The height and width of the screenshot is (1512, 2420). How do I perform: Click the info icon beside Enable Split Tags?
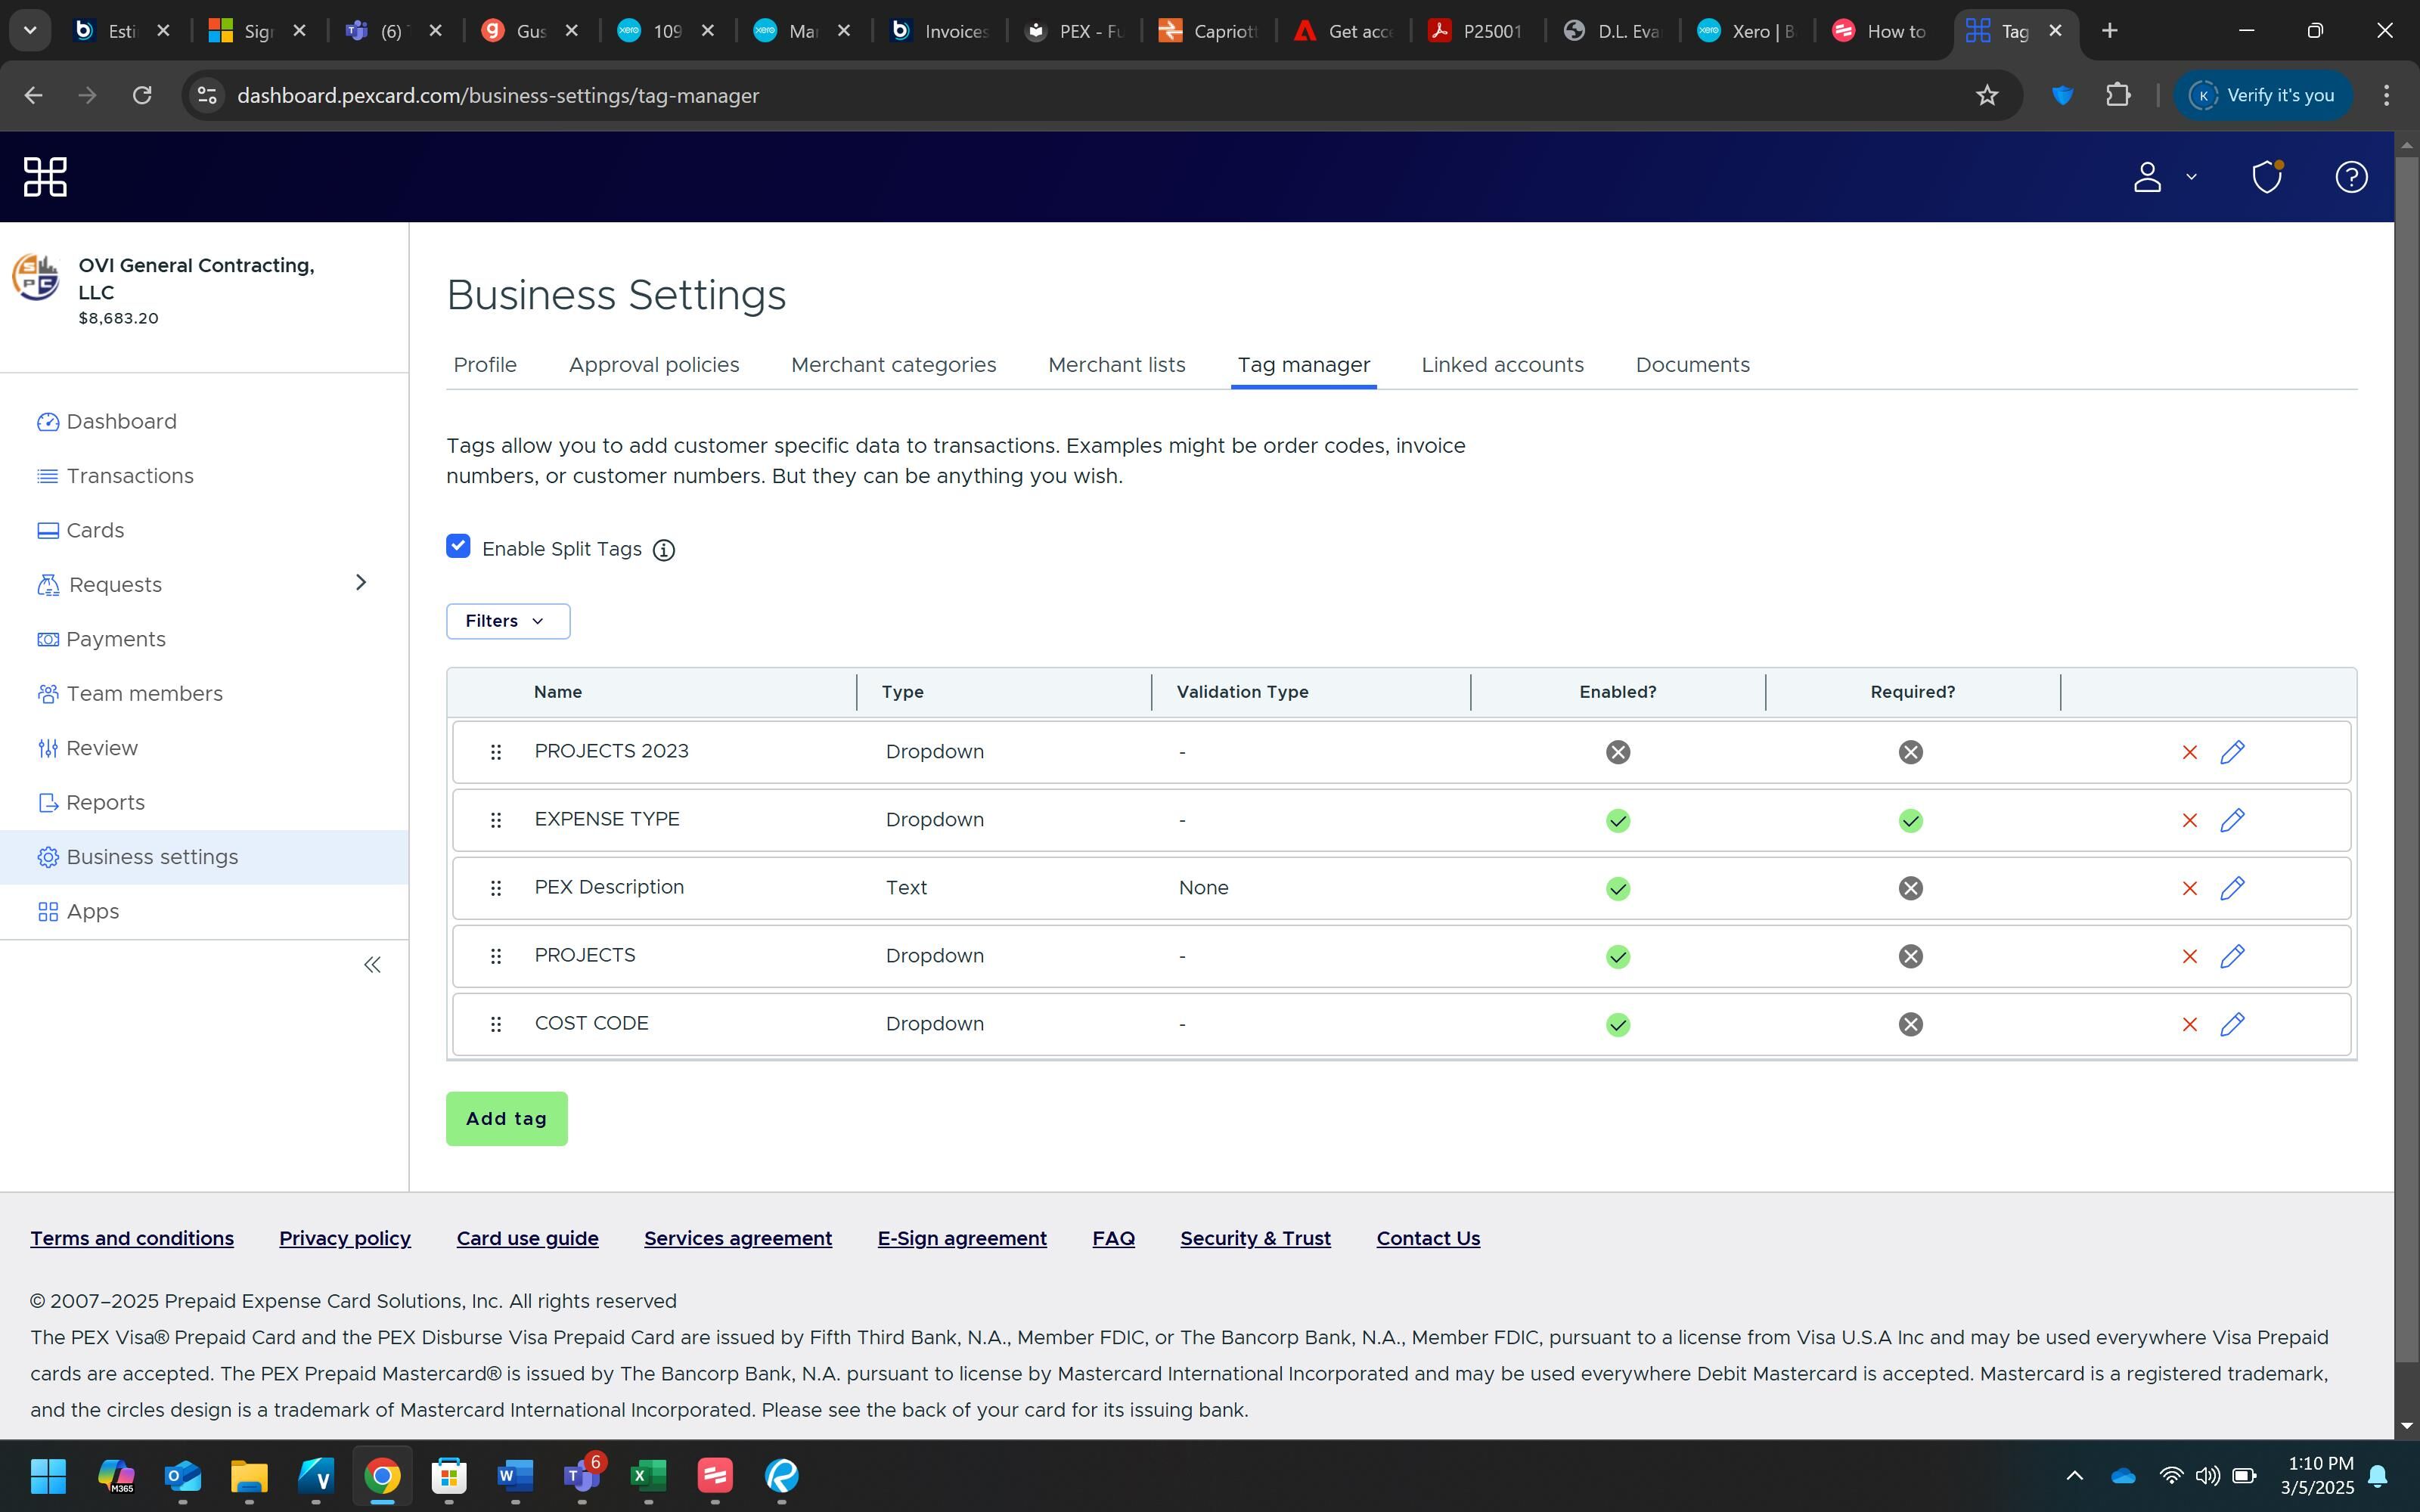664,550
